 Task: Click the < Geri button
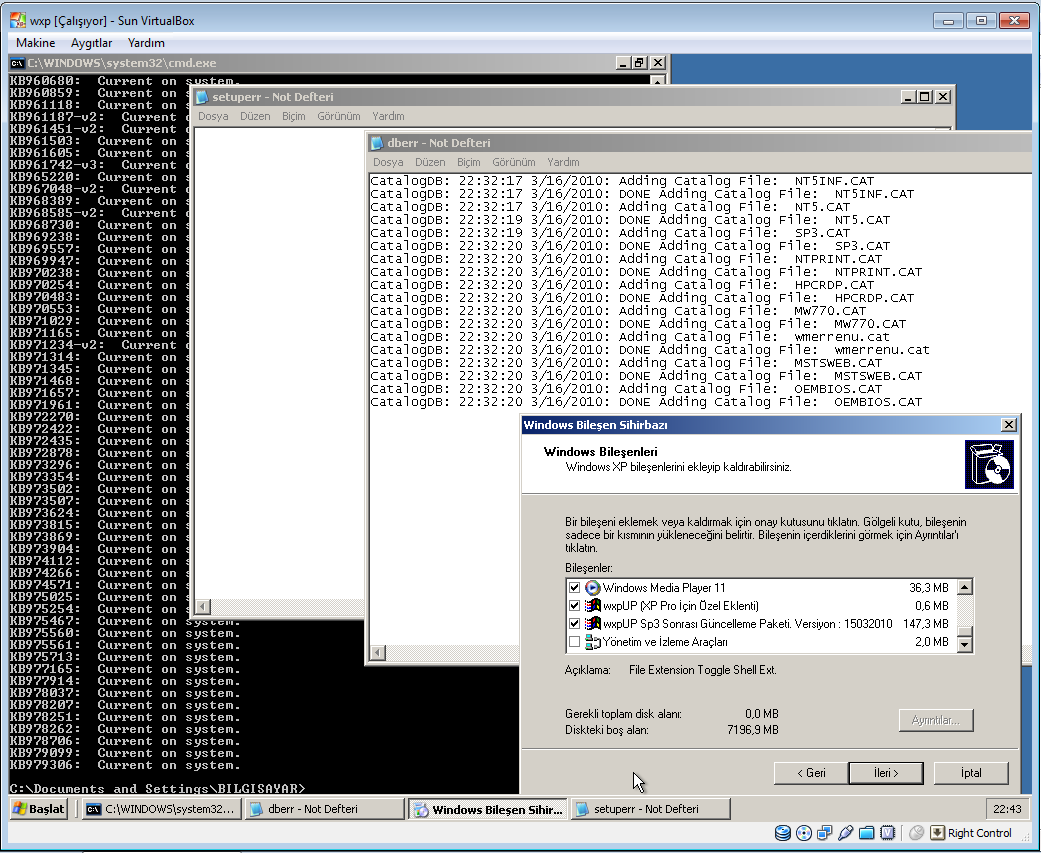coord(811,773)
